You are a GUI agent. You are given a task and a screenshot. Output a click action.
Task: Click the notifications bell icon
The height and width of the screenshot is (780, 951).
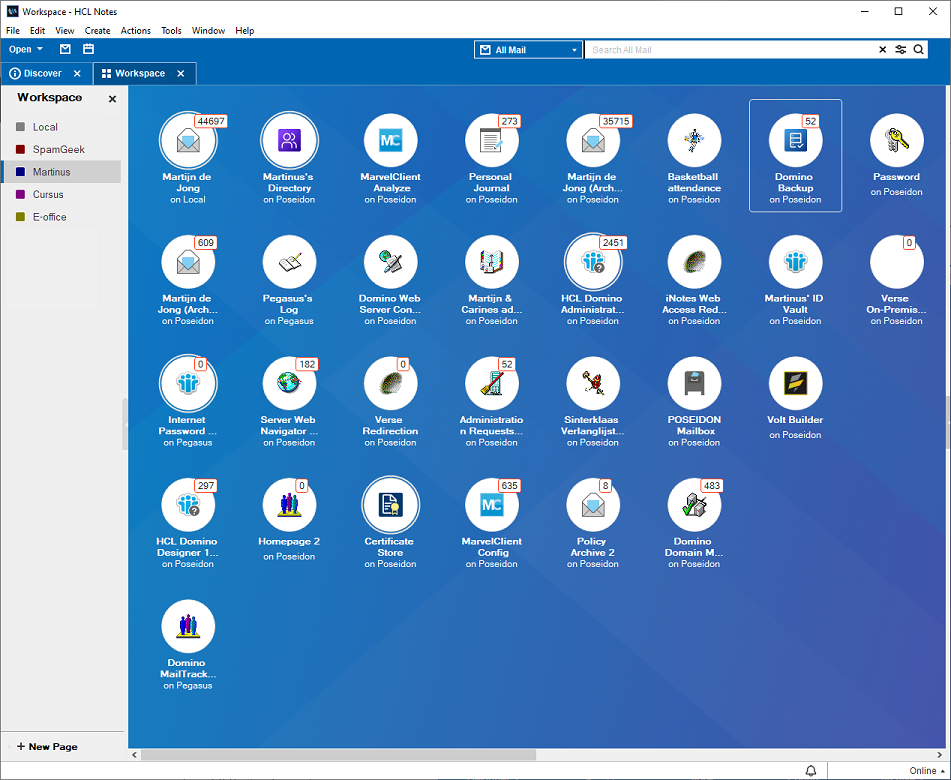(811, 771)
